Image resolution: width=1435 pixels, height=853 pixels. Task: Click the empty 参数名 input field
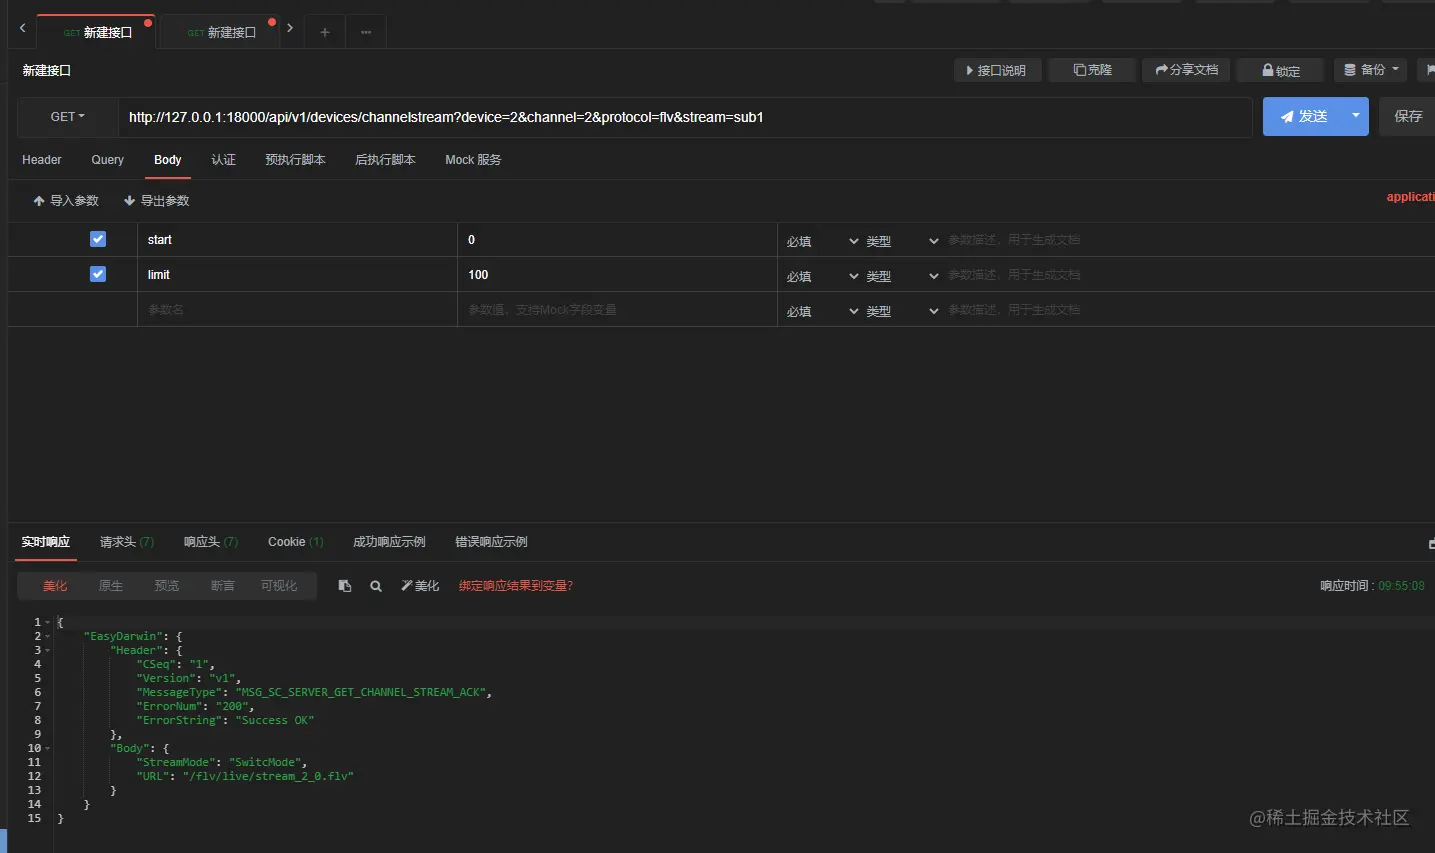(297, 310)
